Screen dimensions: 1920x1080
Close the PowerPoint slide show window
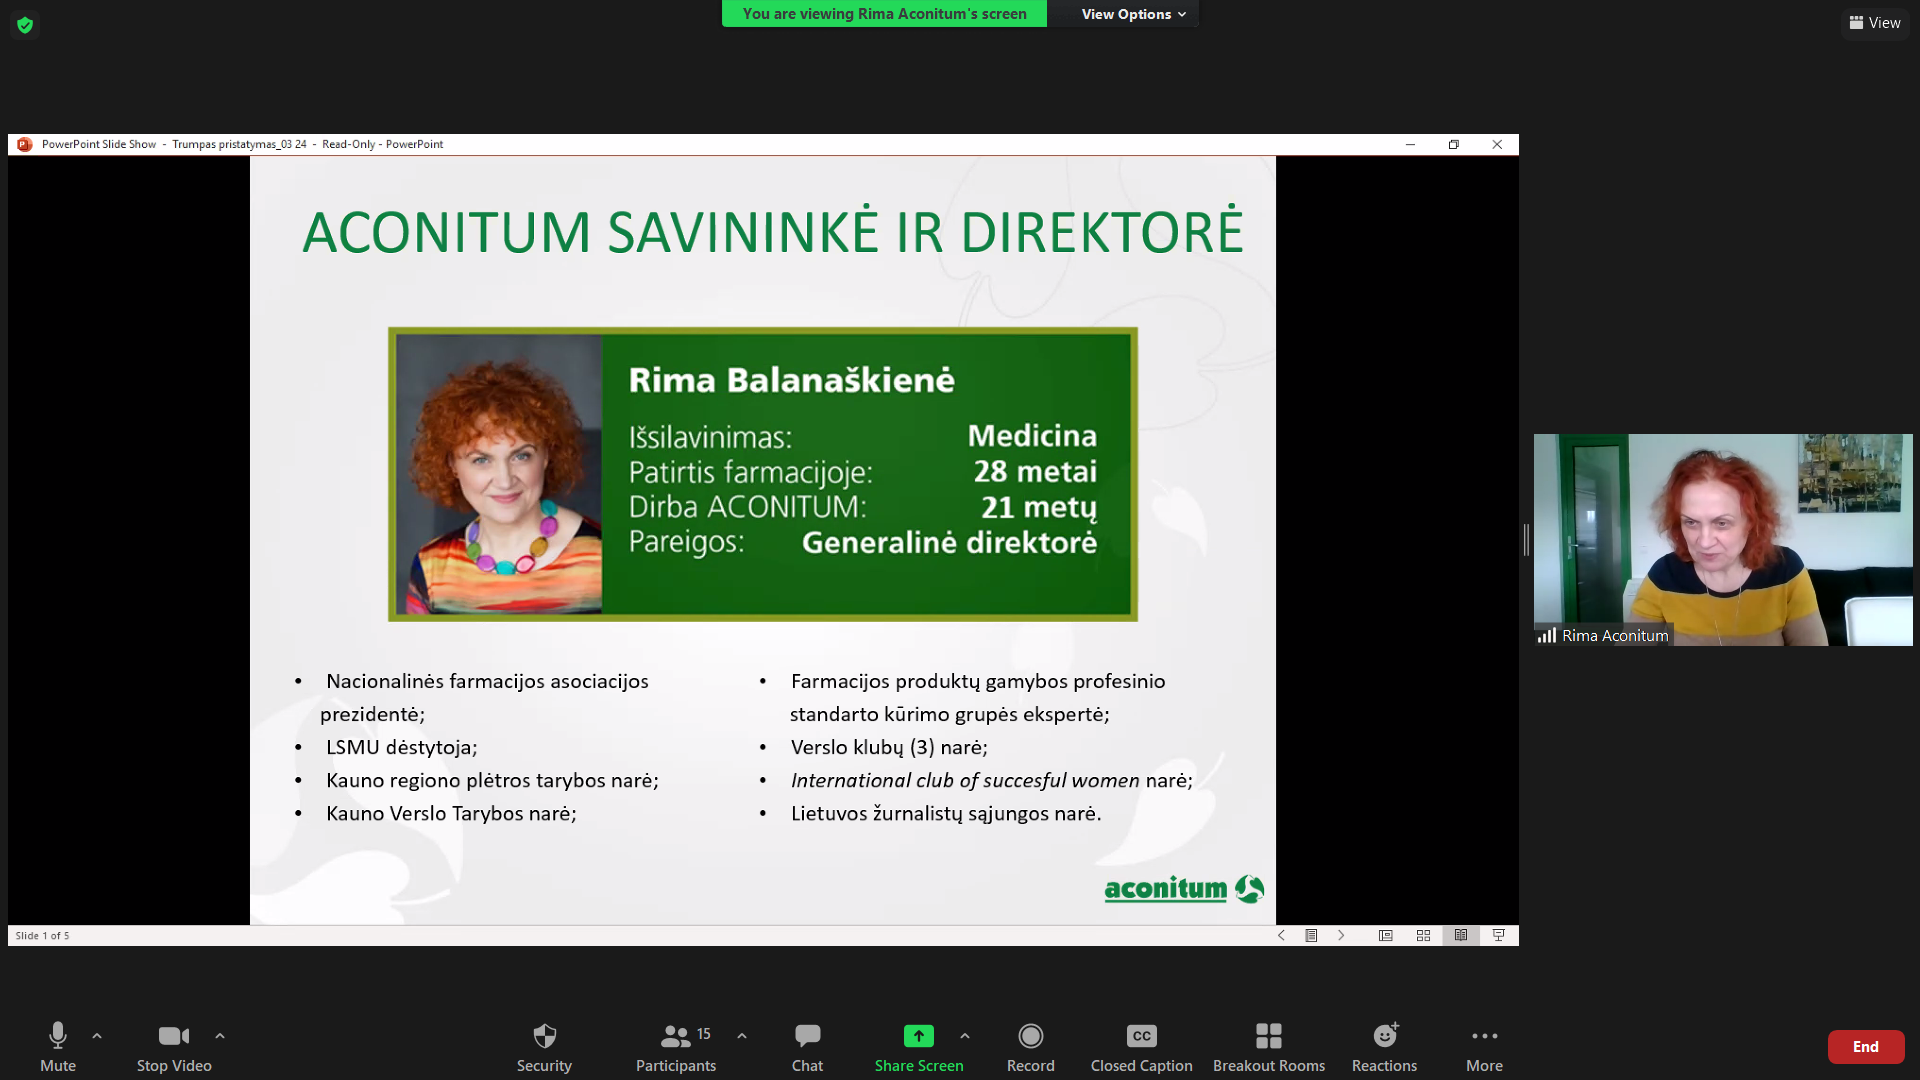1497,144
